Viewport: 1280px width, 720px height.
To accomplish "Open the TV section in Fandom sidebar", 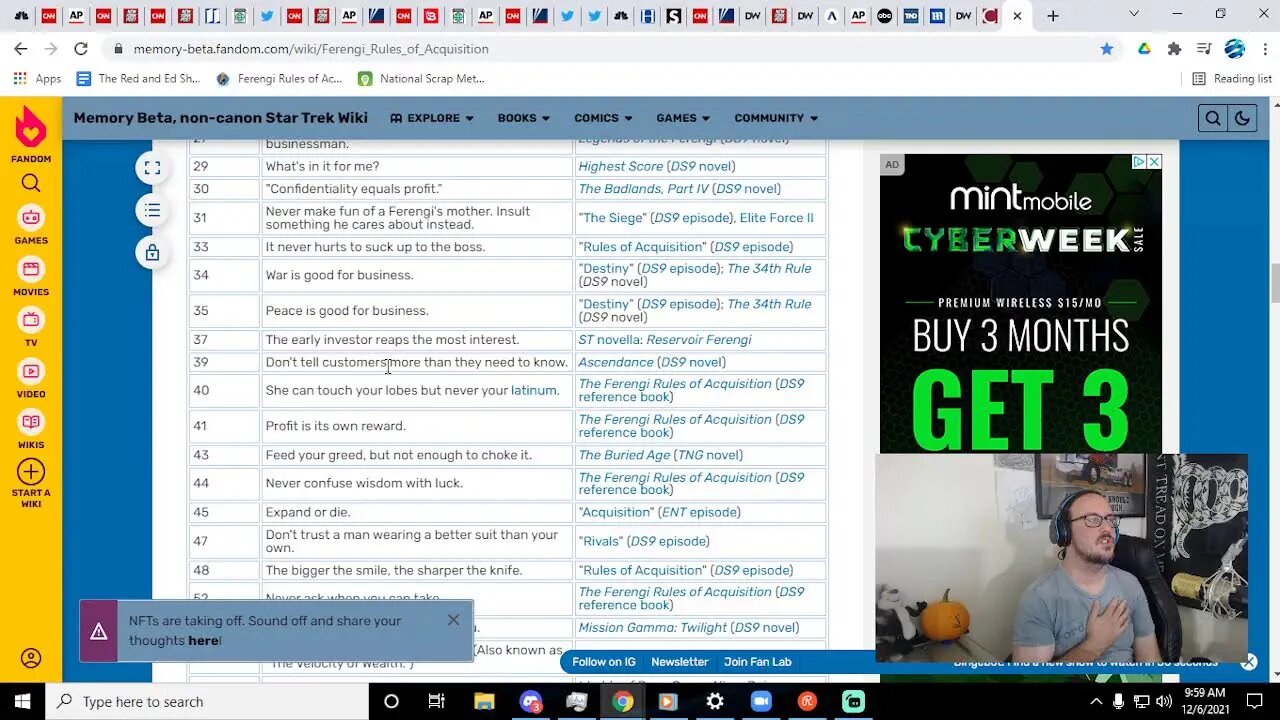I will [x=31, y=328].
